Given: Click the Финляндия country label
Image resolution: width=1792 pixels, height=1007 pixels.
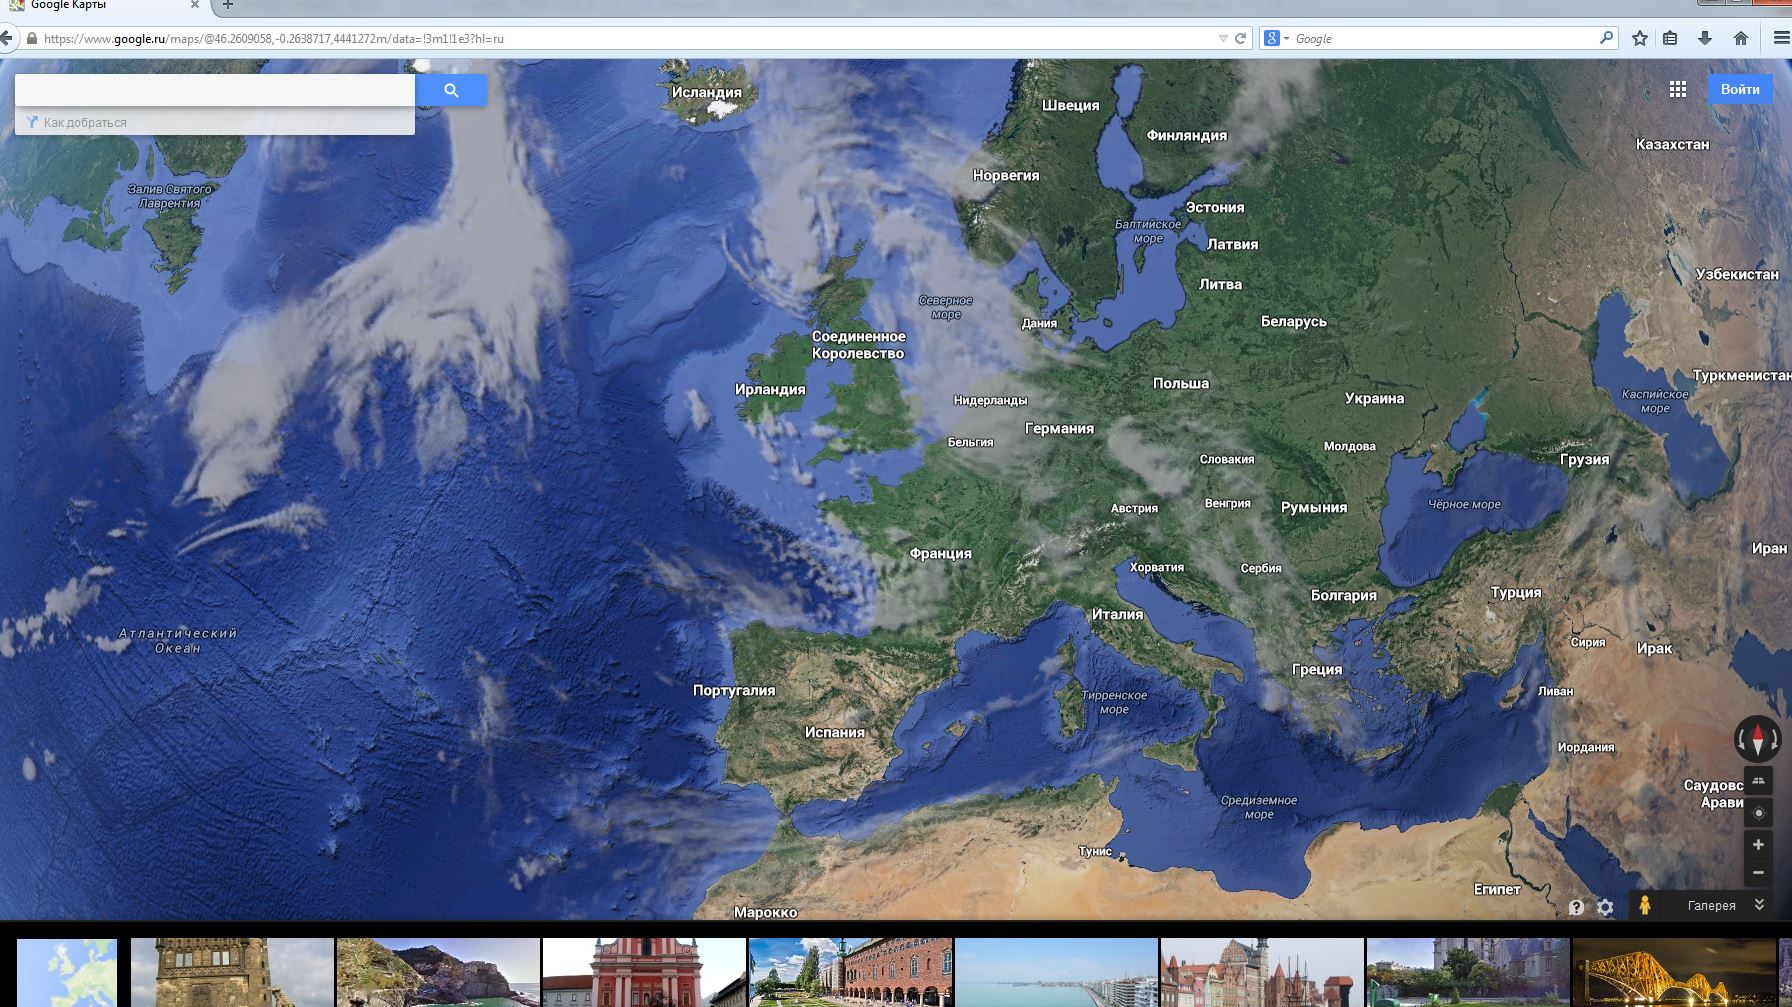Looking at the screenshot, I should click(1186, 135).
